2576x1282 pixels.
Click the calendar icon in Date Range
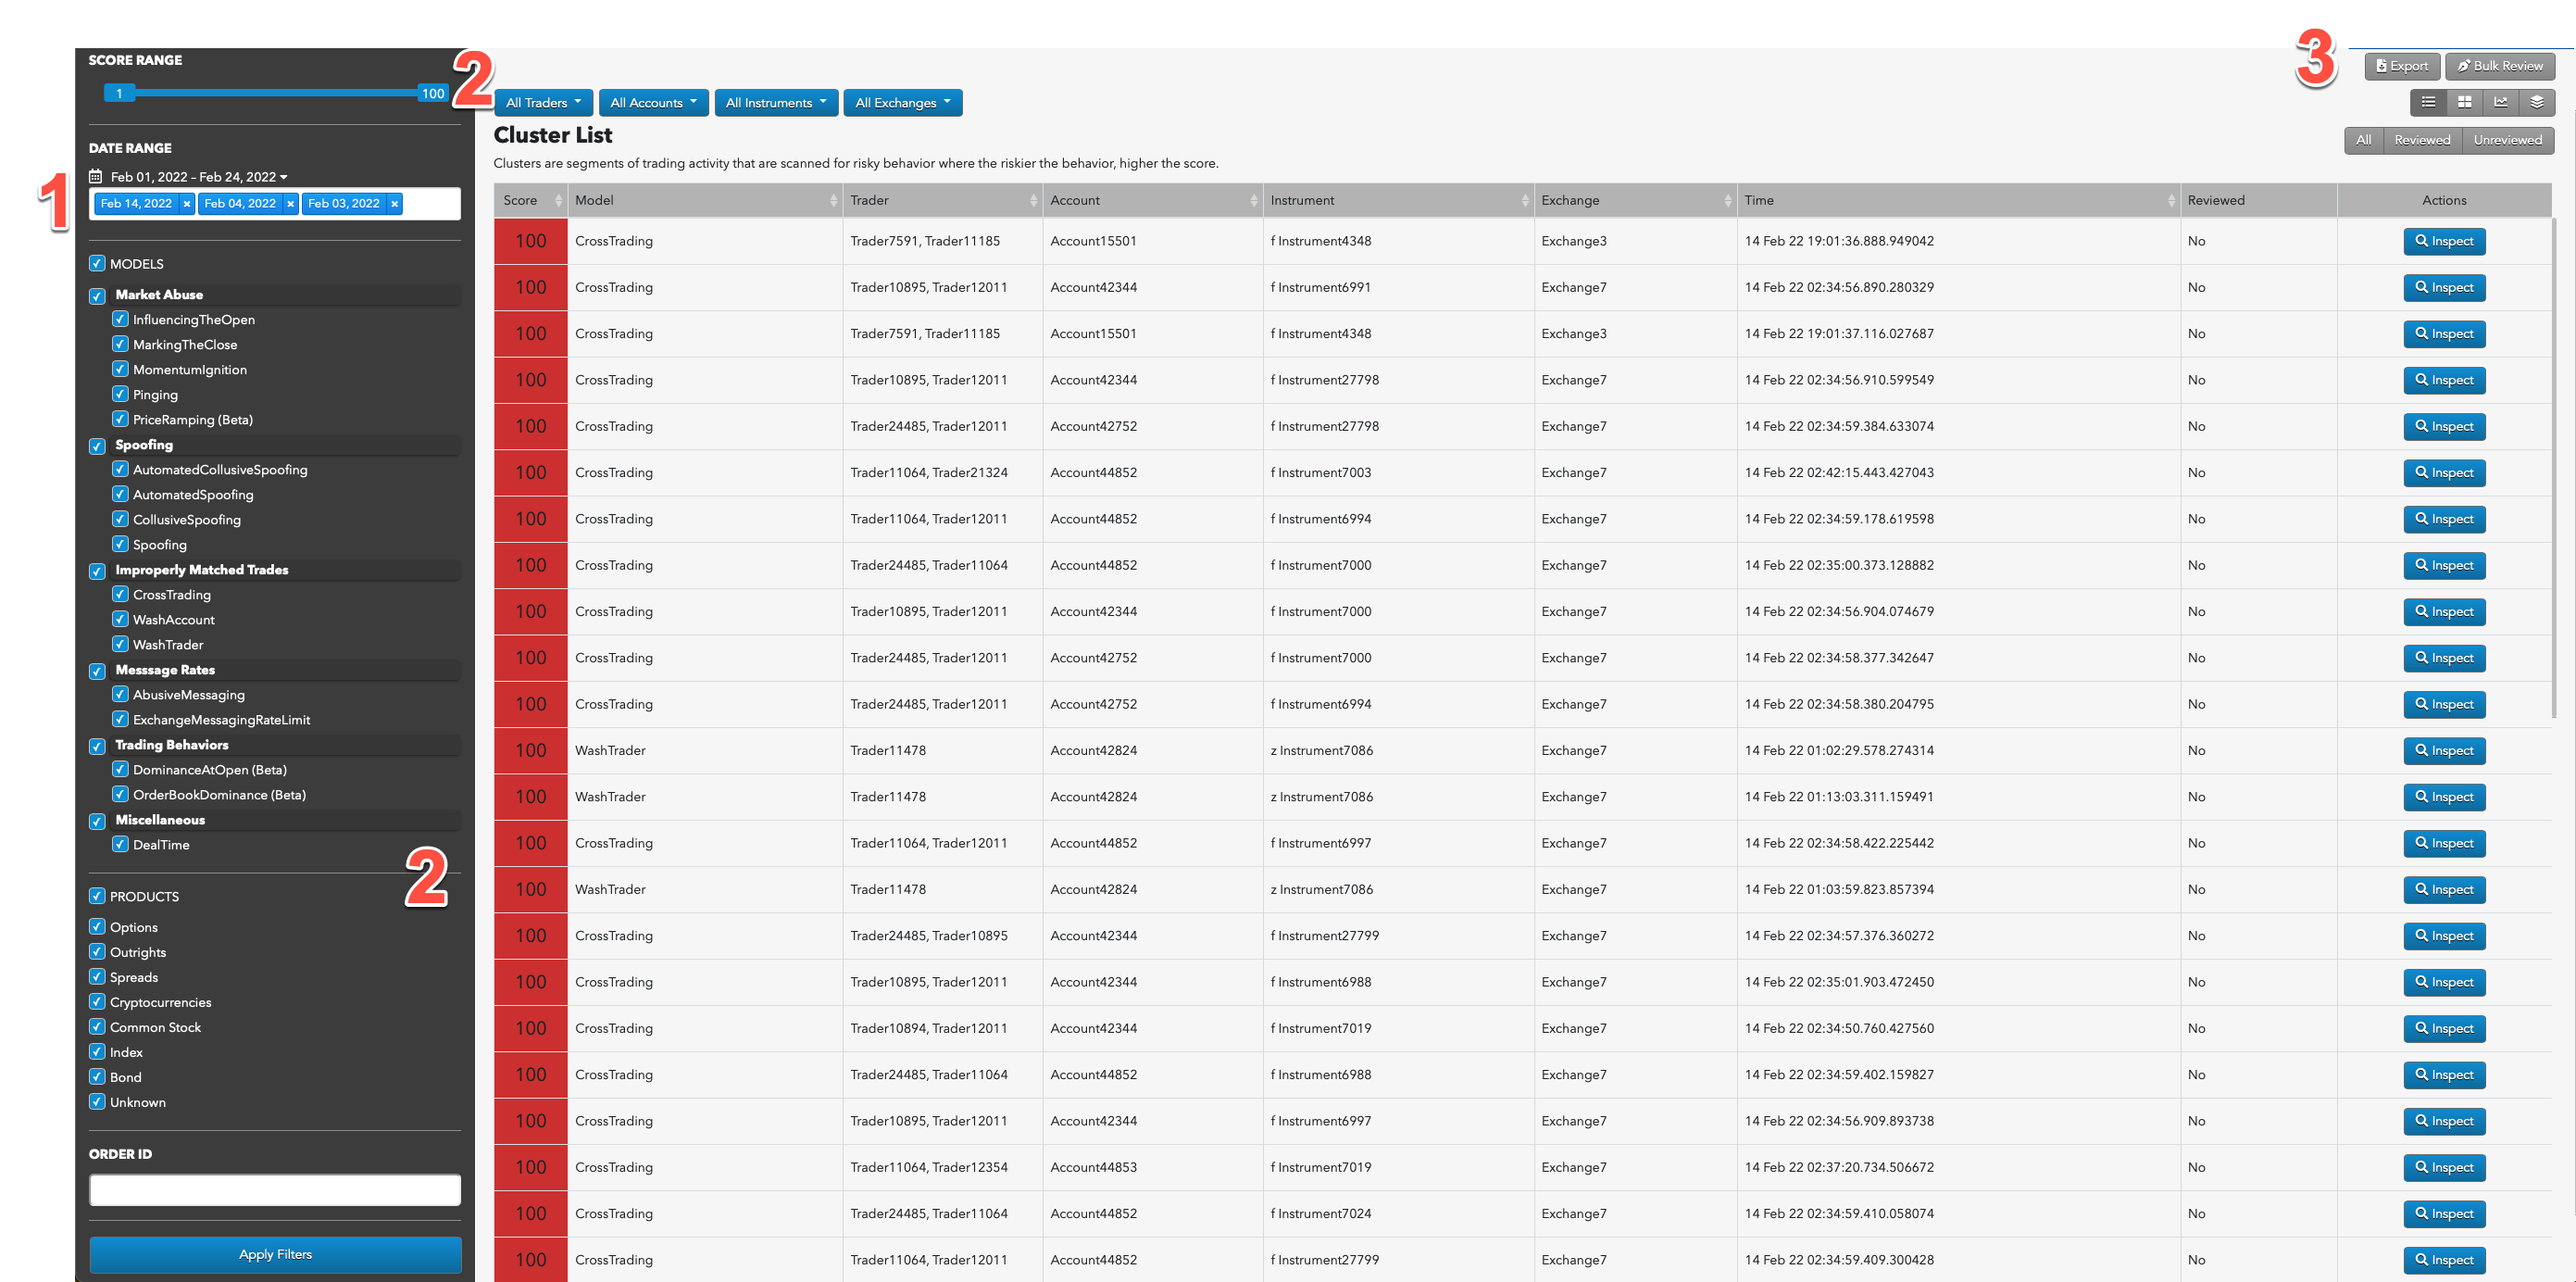96,177
